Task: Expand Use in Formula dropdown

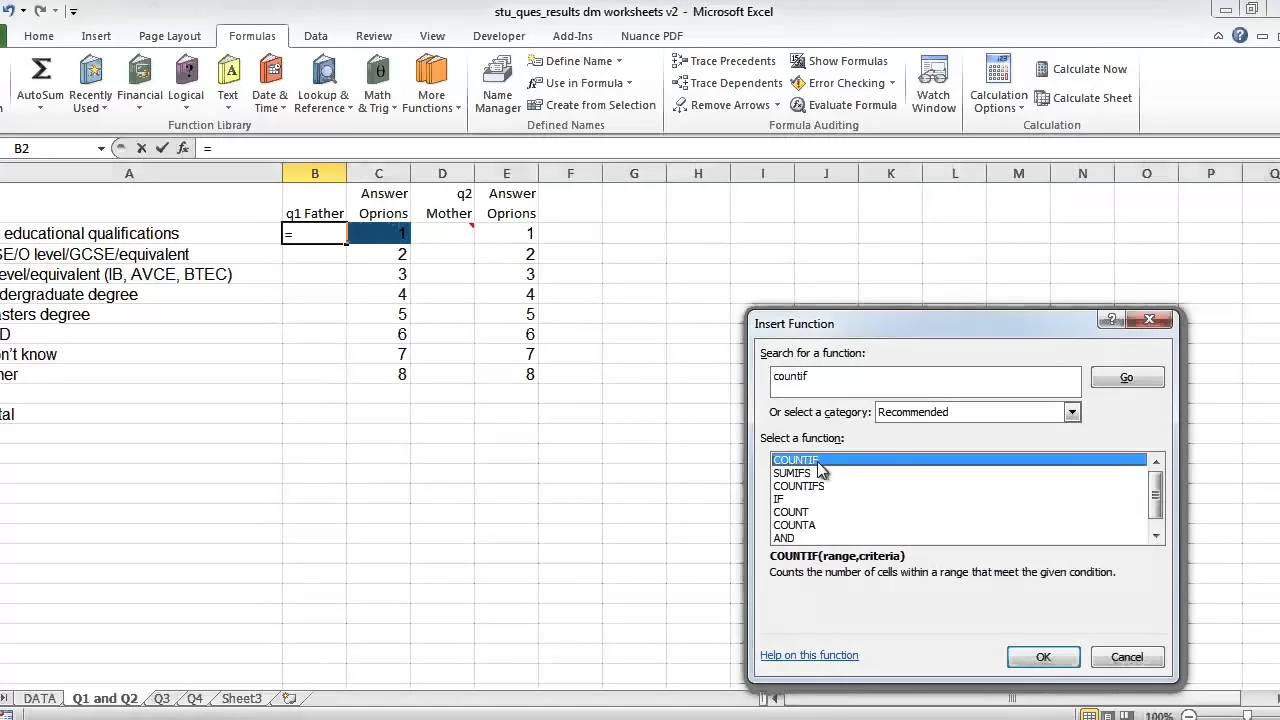Action: pyautogui.click(x=629, y=83)
